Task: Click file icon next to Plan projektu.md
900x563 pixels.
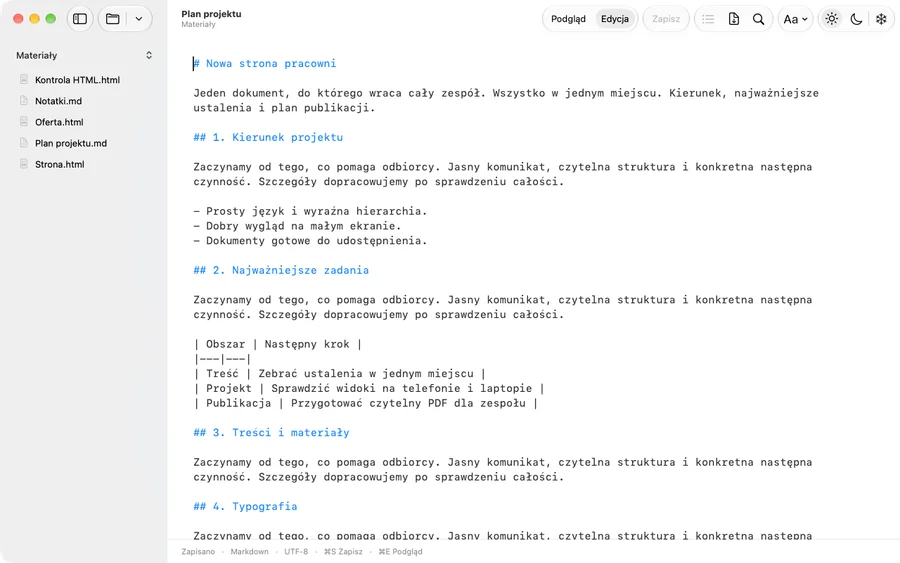Action: click(x=24, y=143)
